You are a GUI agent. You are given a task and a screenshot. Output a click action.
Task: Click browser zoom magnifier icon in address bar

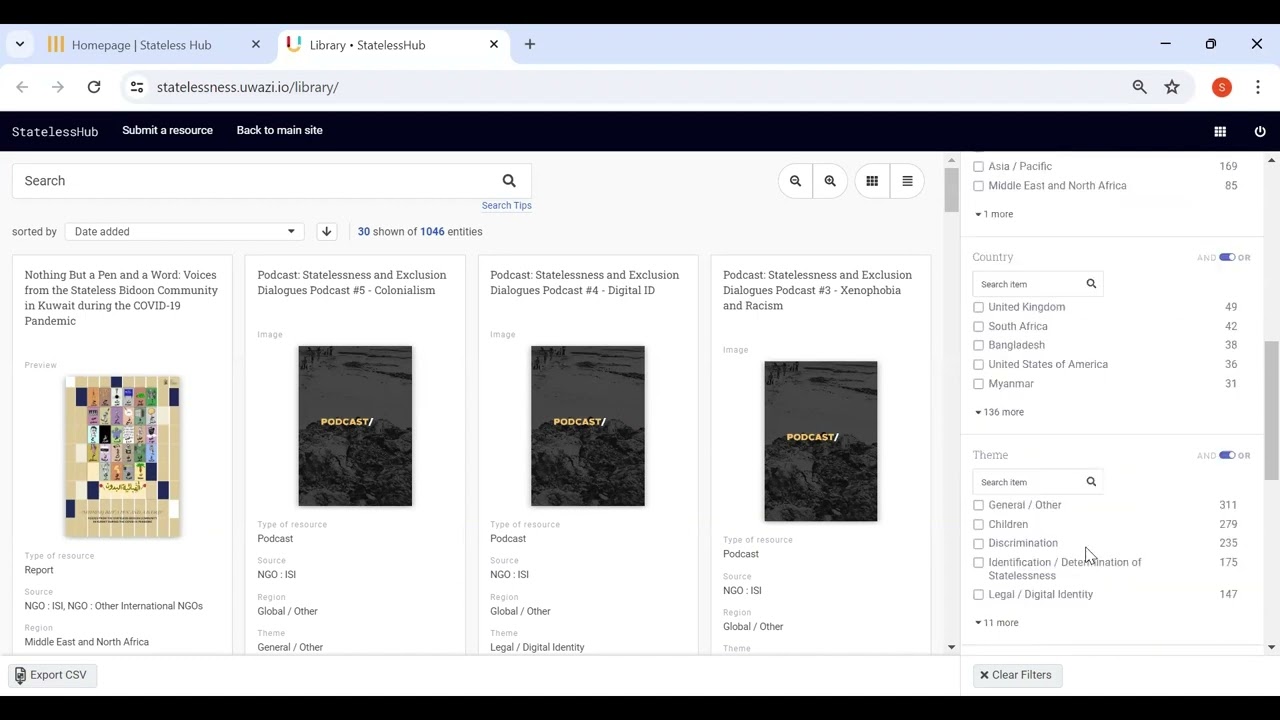1139,87
